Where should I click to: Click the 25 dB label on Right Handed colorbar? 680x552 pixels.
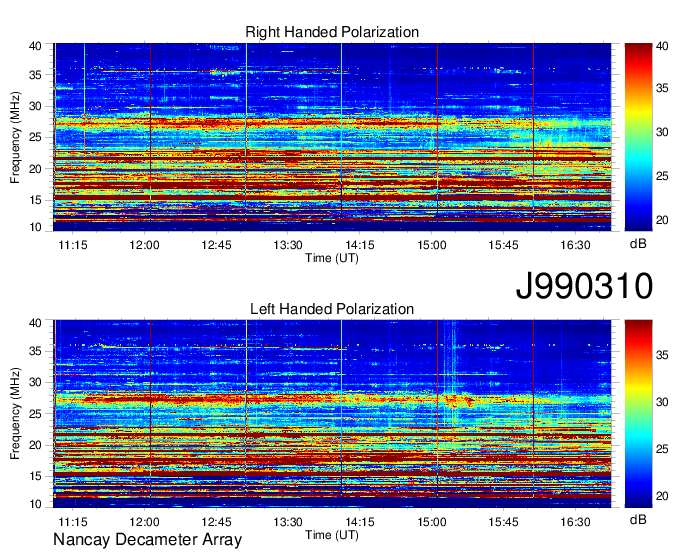662,176
